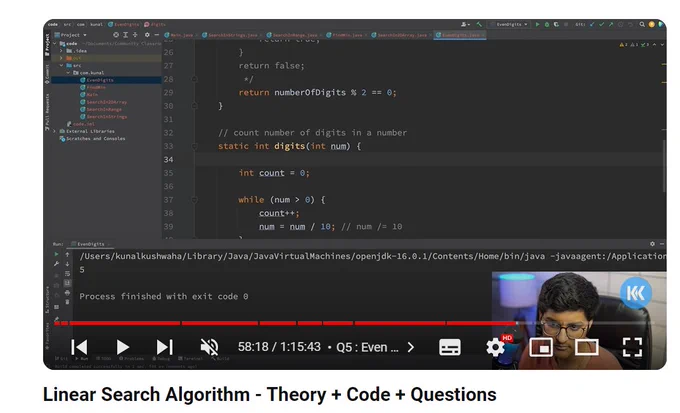This screenshot has height=413, width=680.
Task: Click the wrench icon in the Run panel
Action: (56, 264)
